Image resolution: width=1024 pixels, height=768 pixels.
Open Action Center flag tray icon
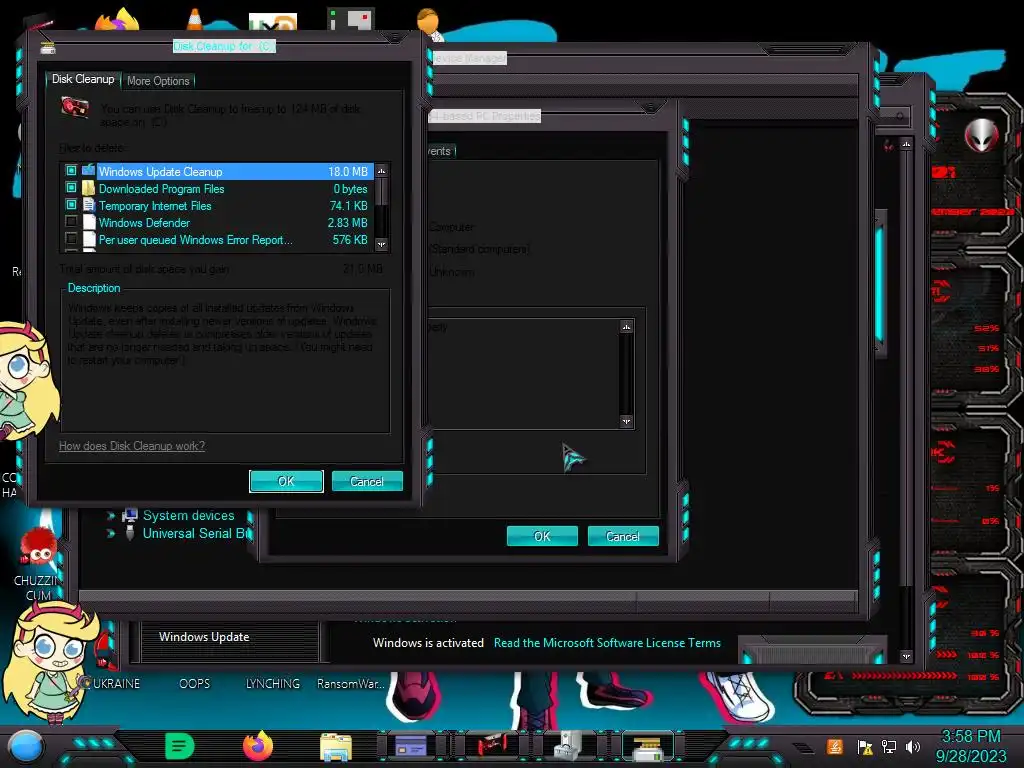click(x=865, y=747)
